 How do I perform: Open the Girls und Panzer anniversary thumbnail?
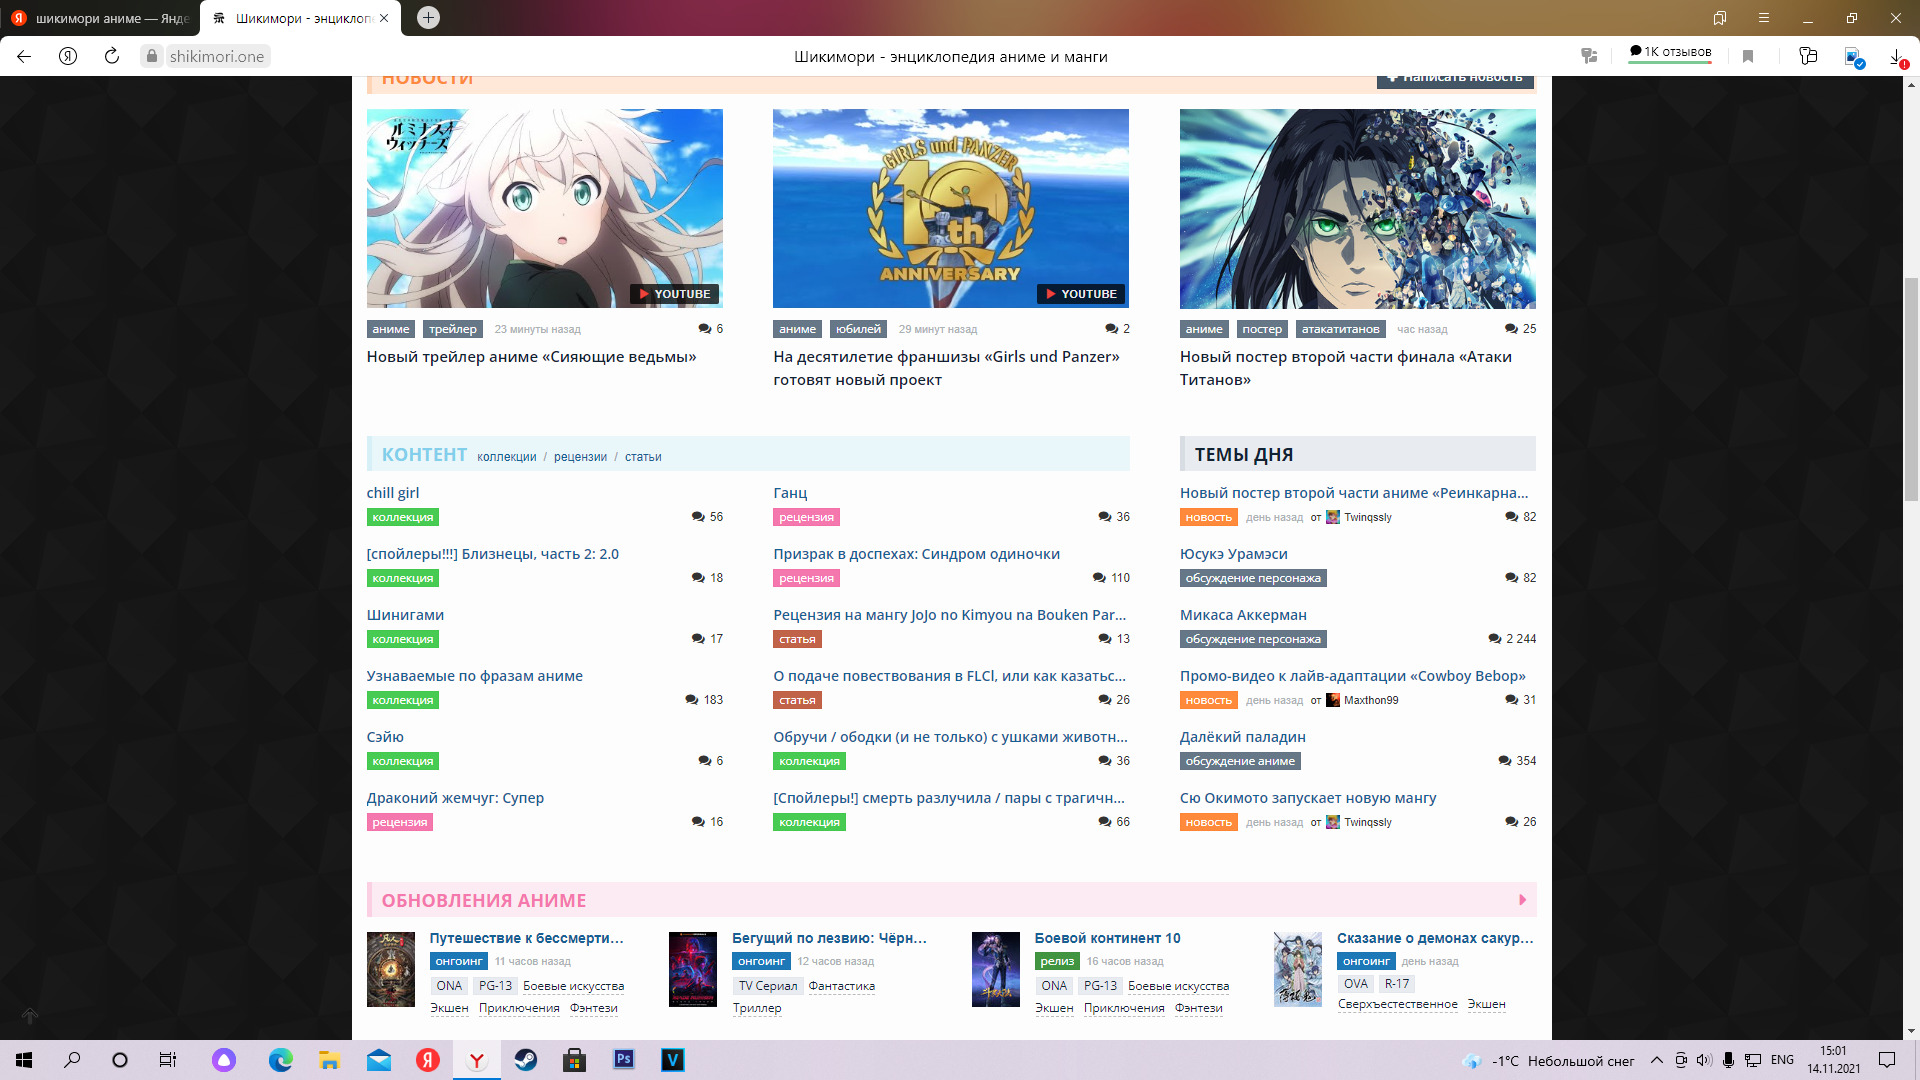pyautogui.click(x=950, y=208)
